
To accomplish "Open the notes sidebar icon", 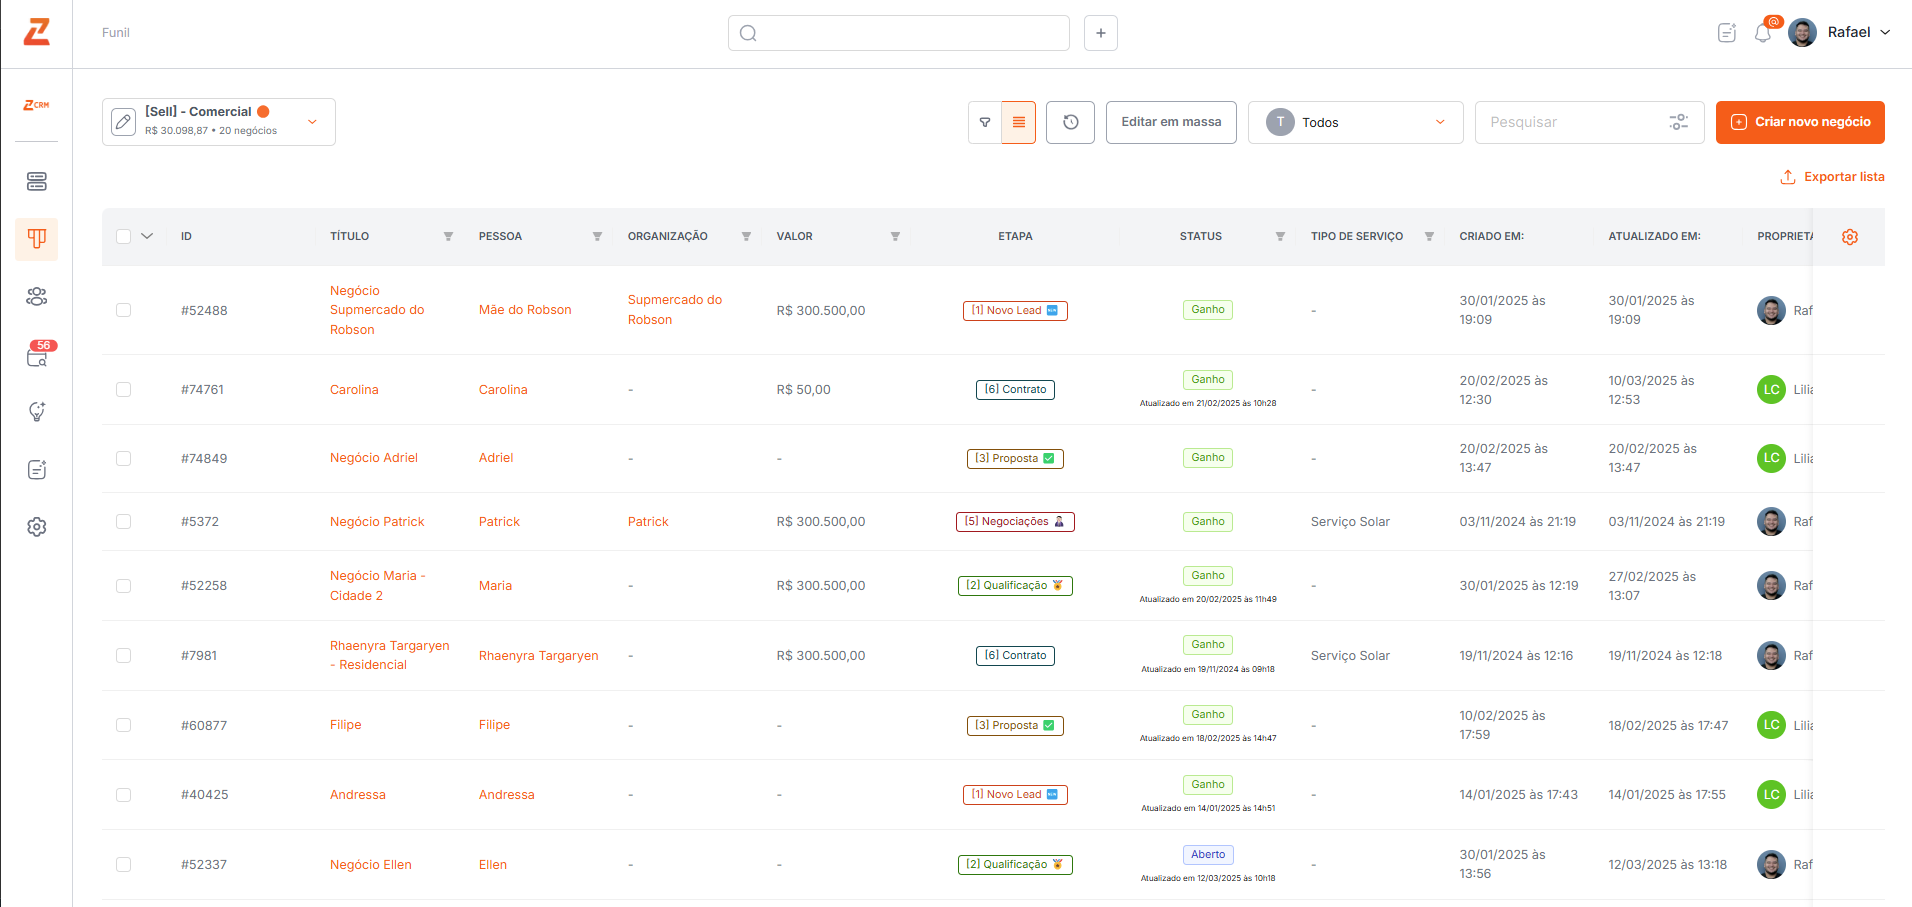I will (37, 470).
